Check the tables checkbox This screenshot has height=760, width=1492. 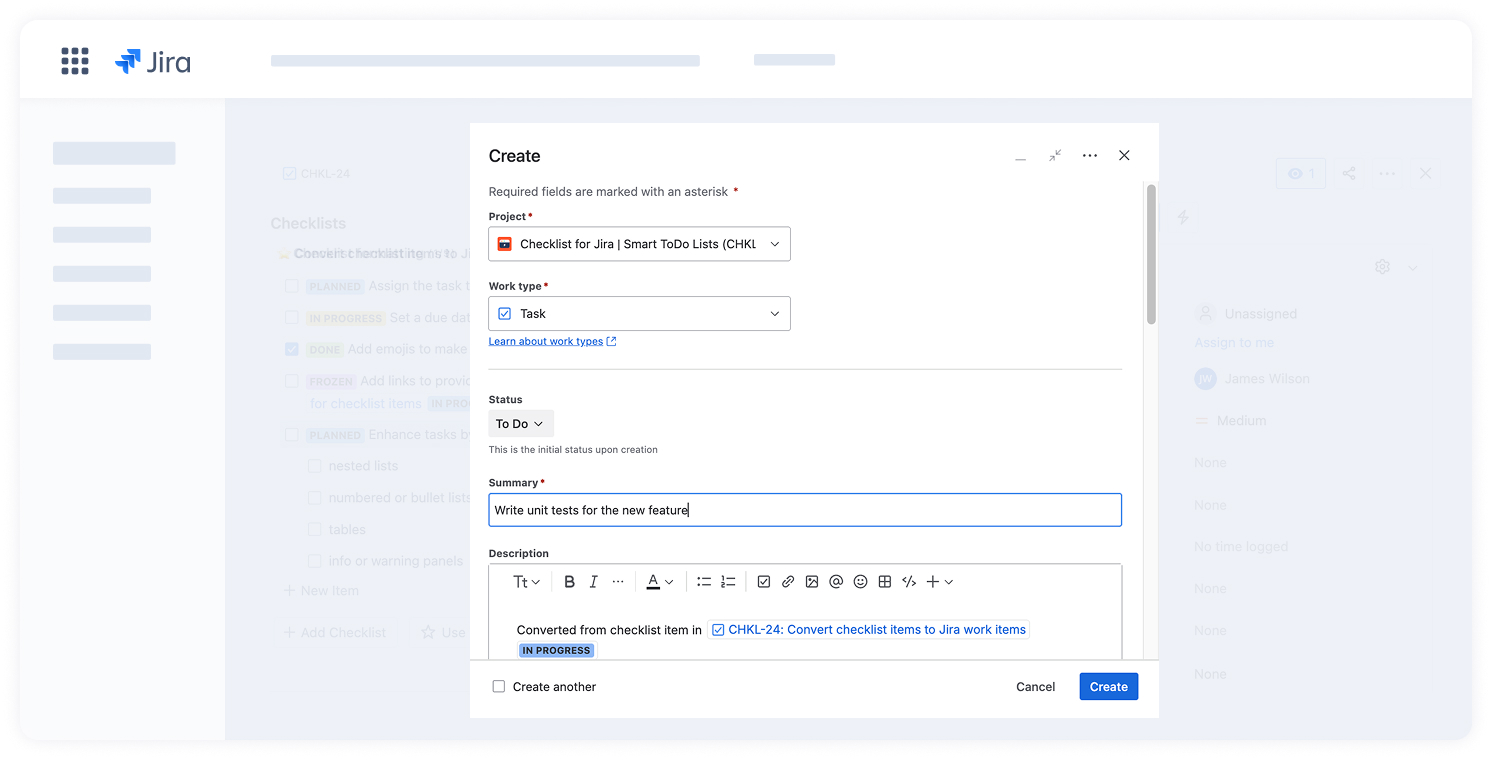pos(315,530)
